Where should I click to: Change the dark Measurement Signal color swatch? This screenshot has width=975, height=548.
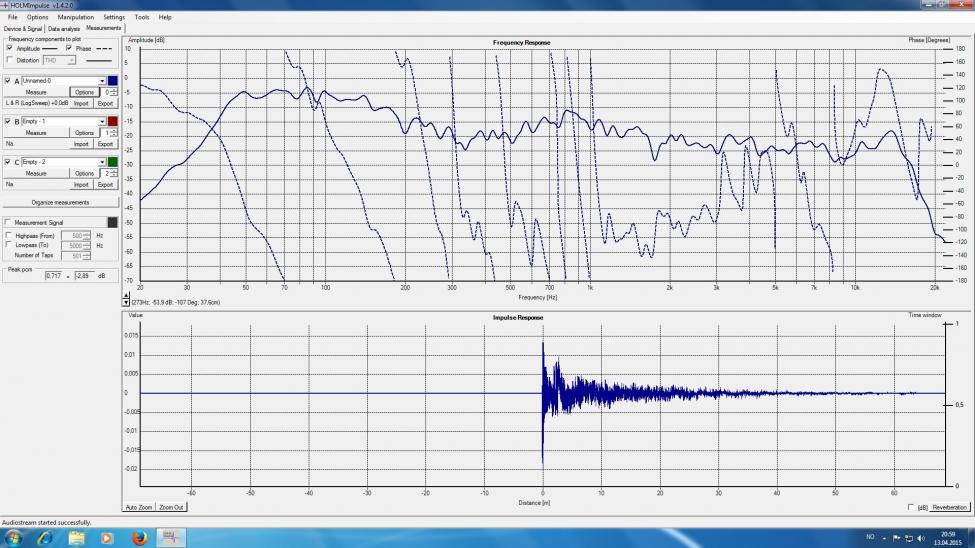tap(113, 222)
